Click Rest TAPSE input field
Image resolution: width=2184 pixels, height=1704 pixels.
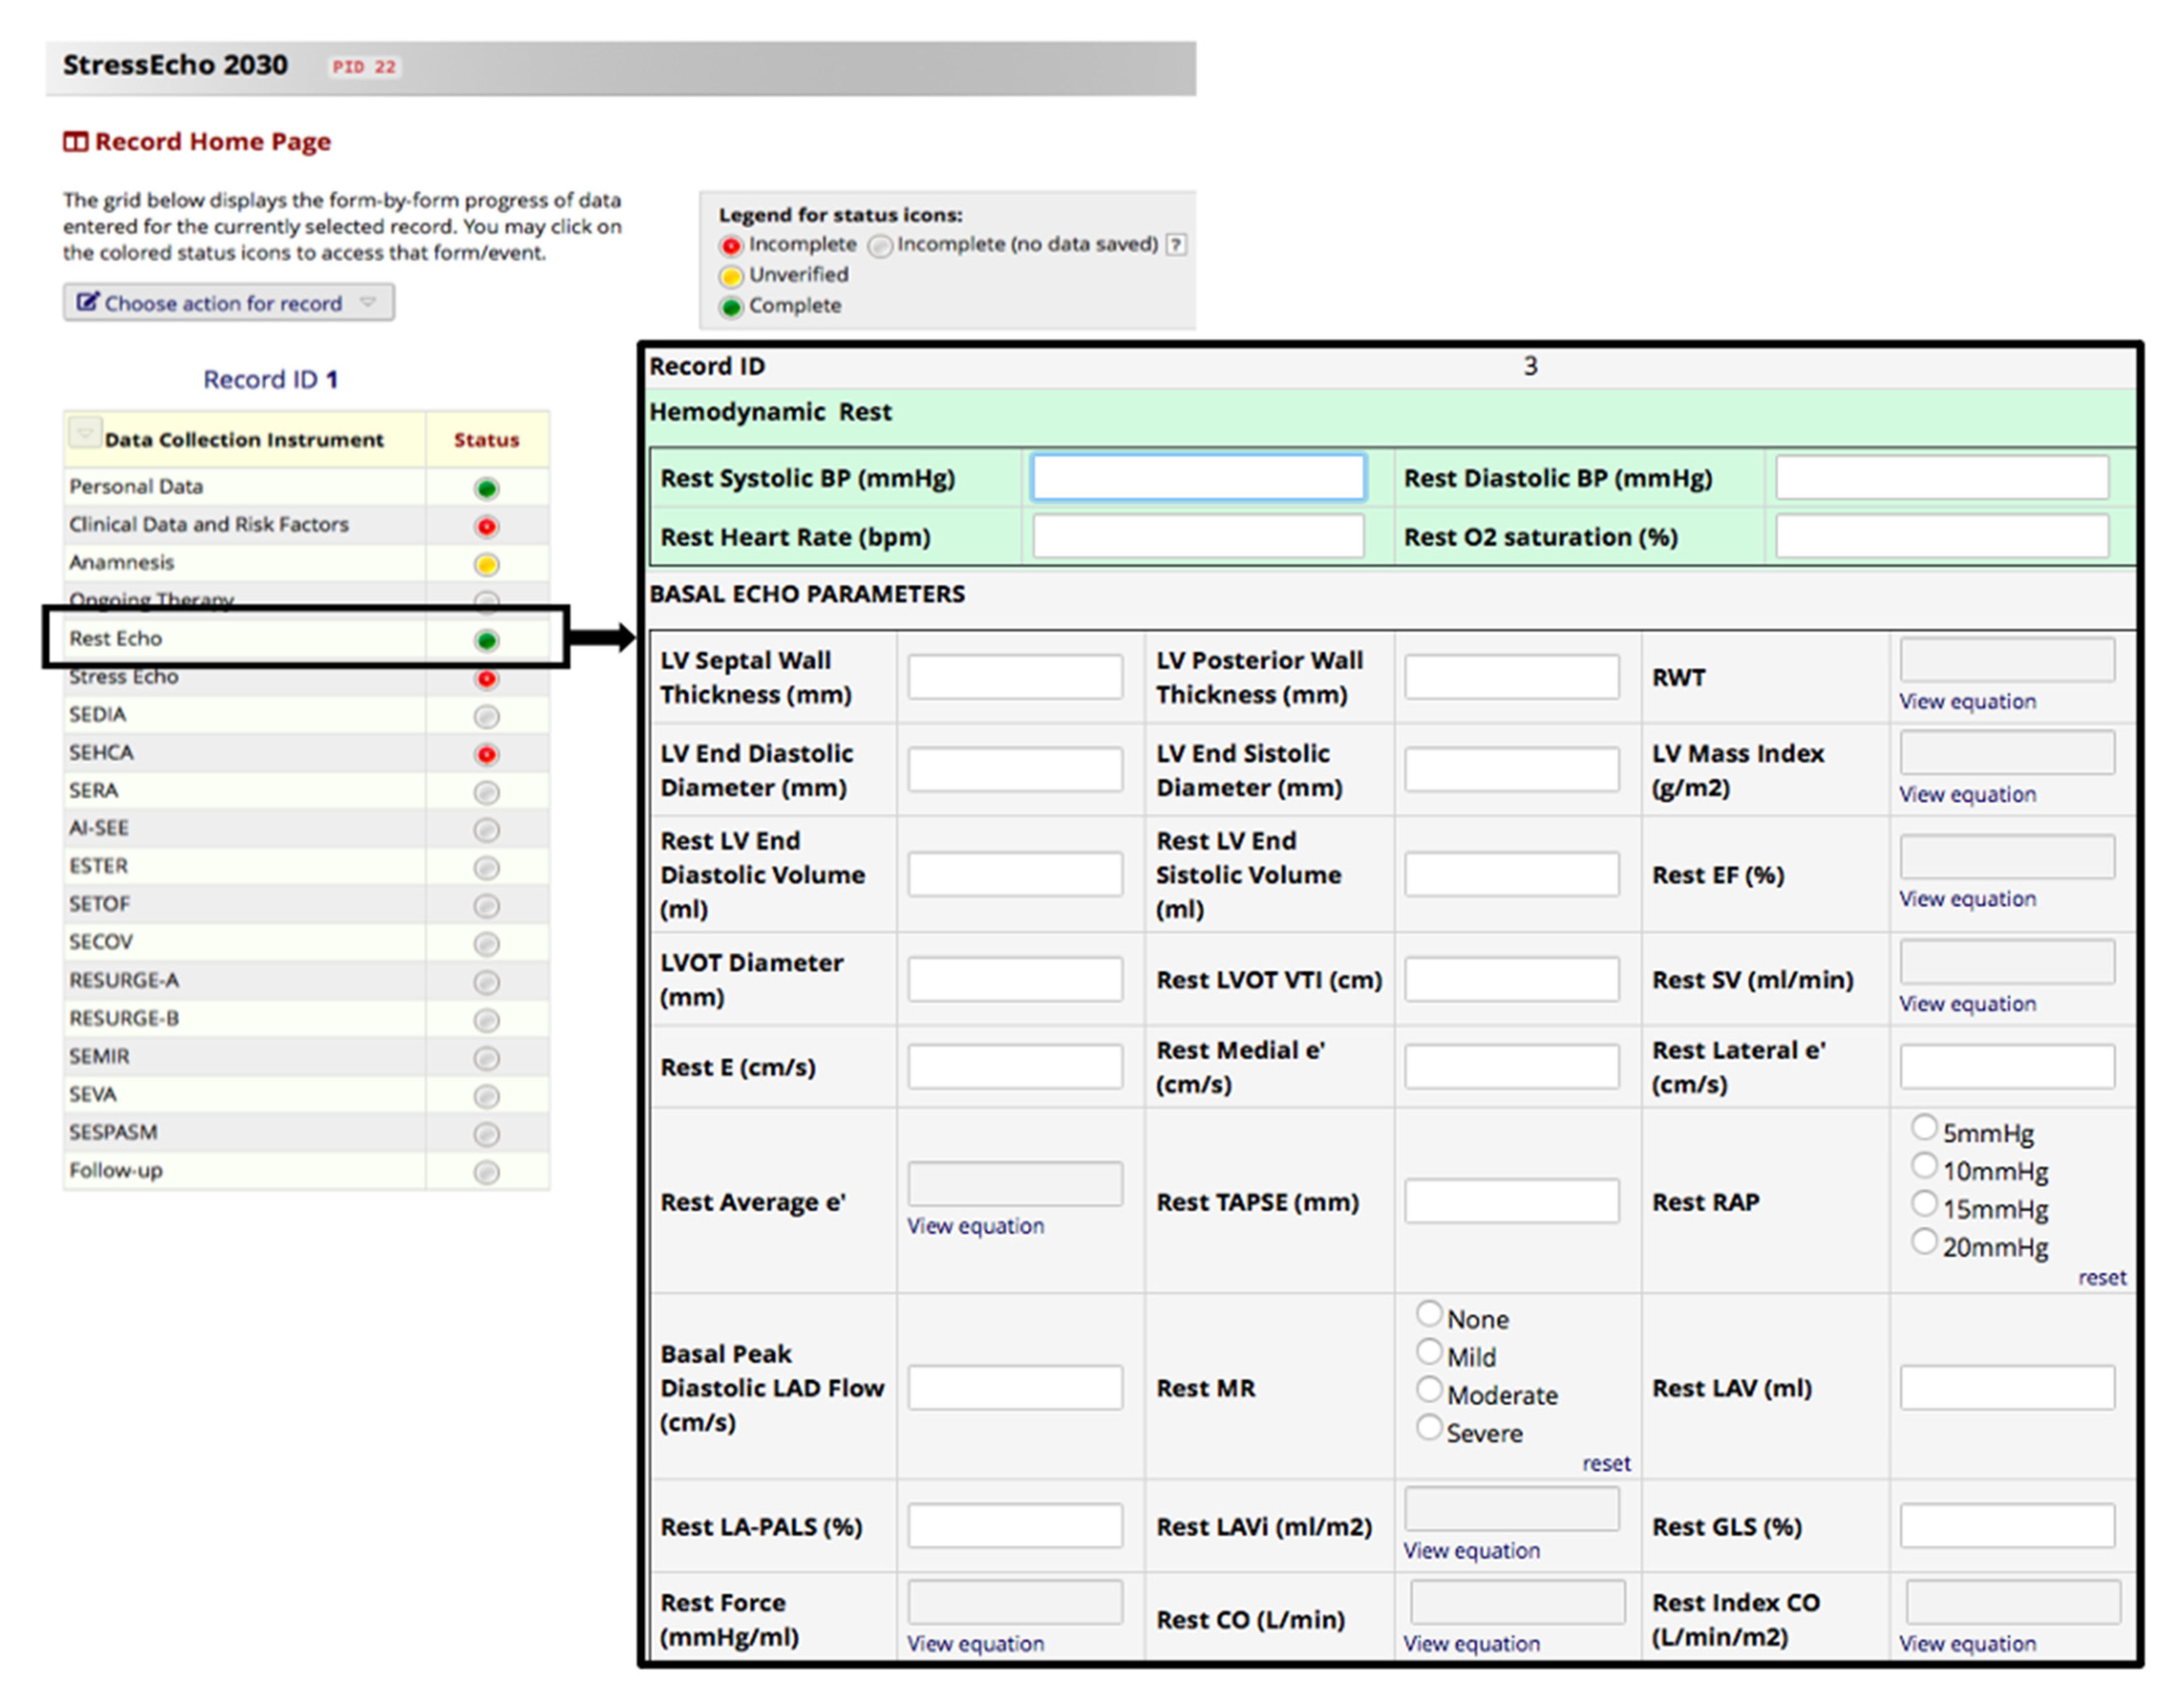point(1511,1202)
